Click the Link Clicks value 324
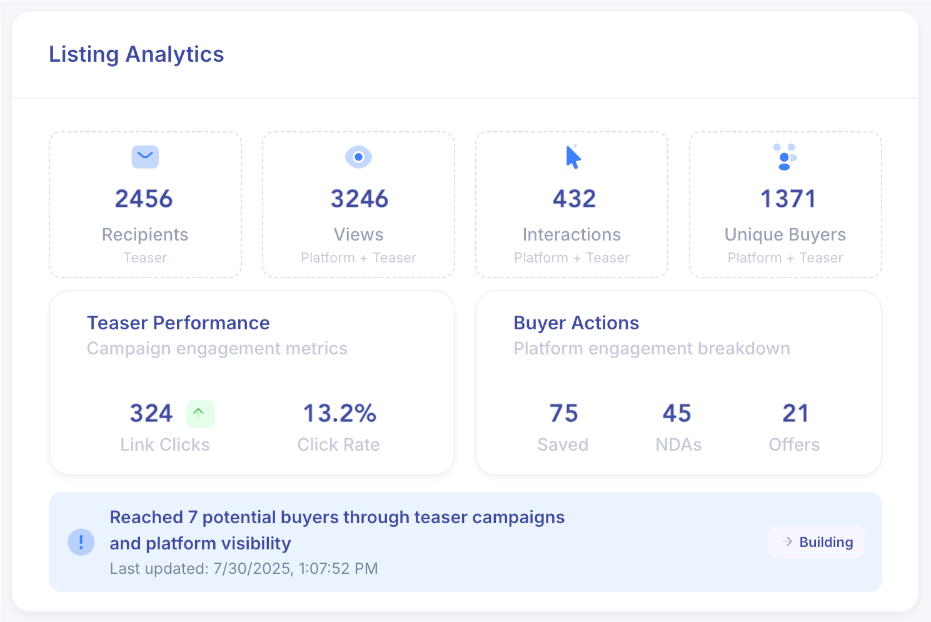This screenshot has width=931, height=622. coord(150,412)
